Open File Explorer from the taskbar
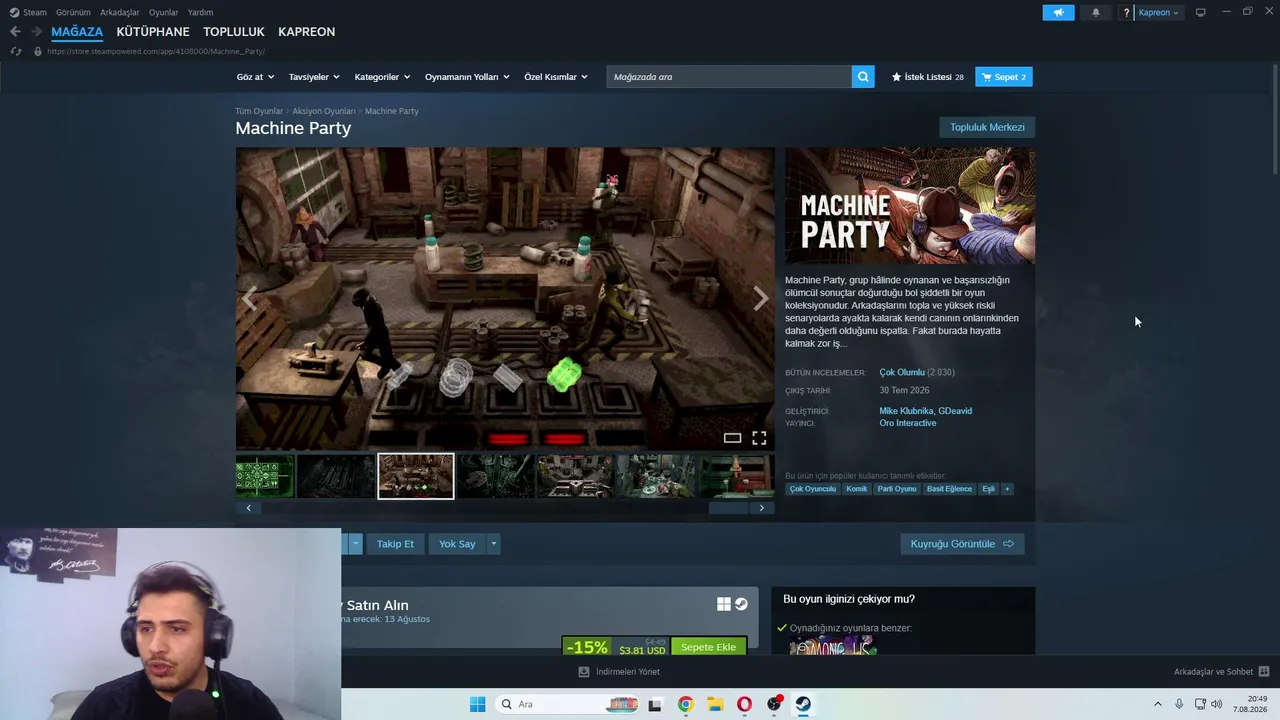 715,704
